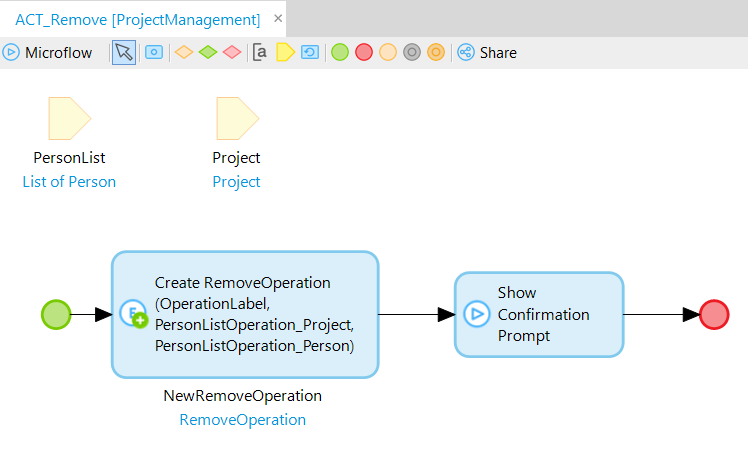This screenshot has width=748, height=453.
Task: Select the Show Confirmation Prompt activity
Action: coord(539,315)
